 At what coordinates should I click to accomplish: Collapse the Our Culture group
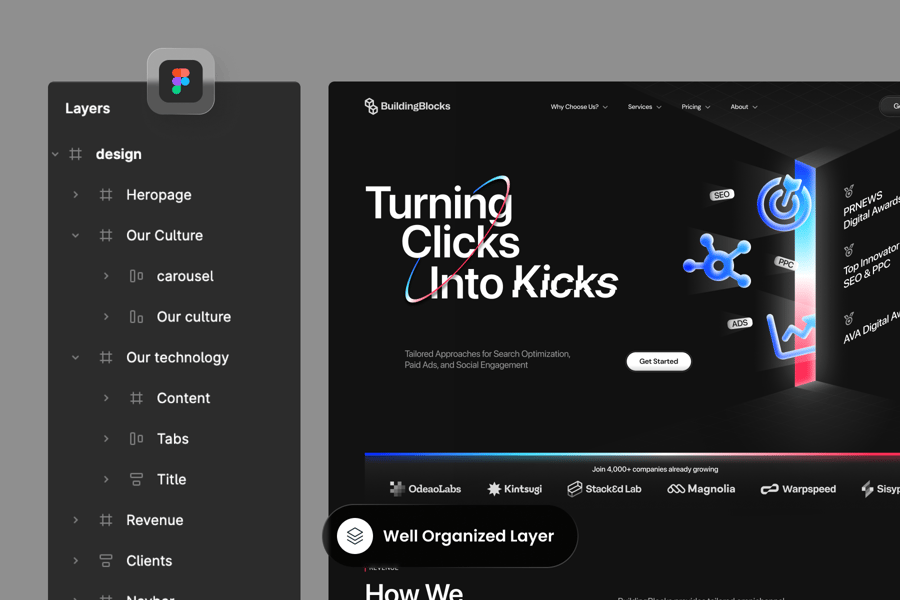(x=75, y=236)
